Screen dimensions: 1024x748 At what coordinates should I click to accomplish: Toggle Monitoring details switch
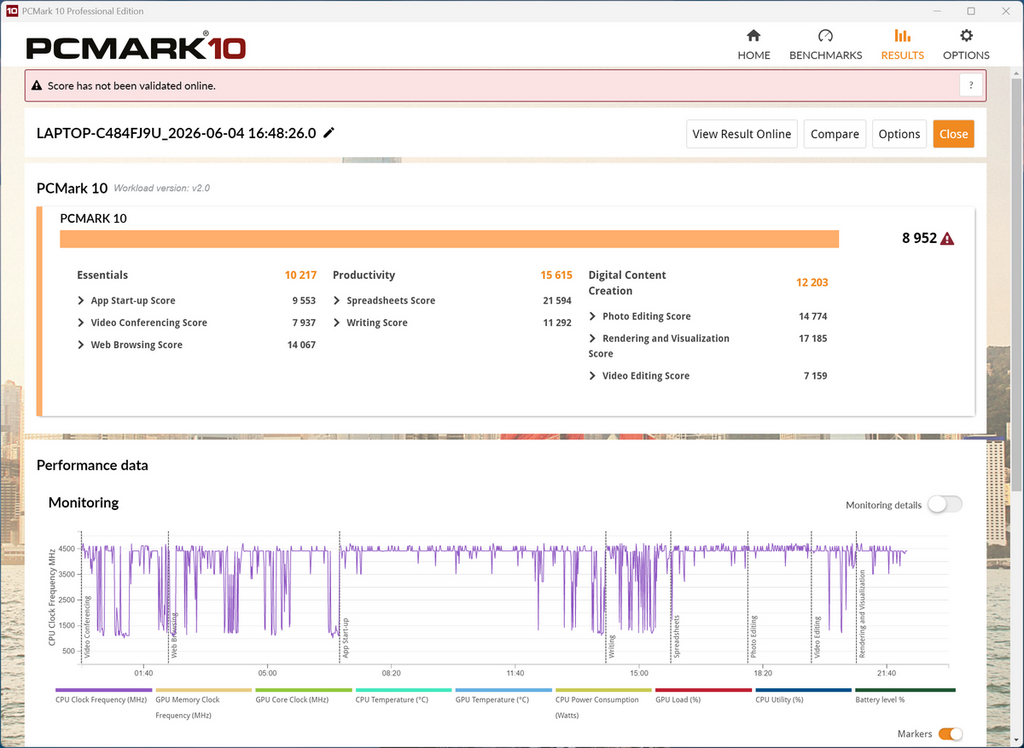pos(945,504)
